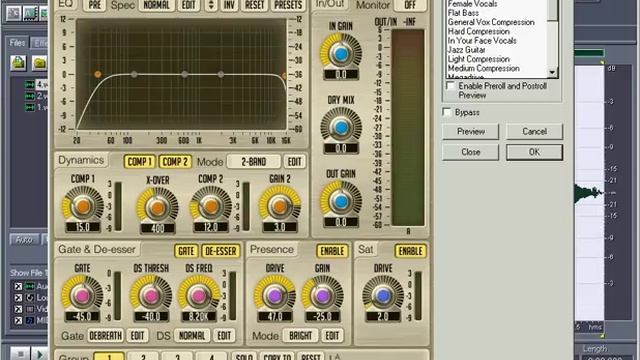Select the orange low-cut EQ node

pyautogui.click(x=98, y=74)
